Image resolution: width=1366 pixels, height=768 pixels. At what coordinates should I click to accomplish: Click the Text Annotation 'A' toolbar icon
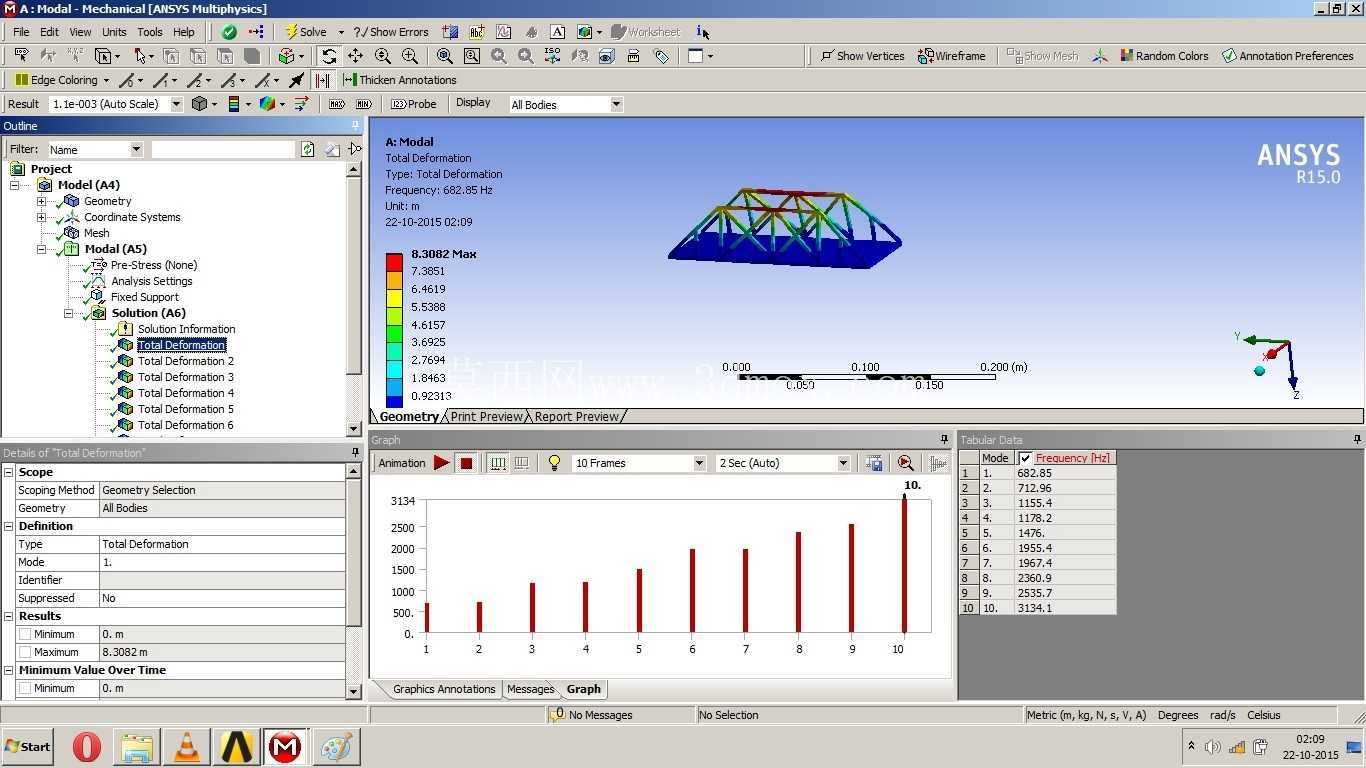point(557,32)
